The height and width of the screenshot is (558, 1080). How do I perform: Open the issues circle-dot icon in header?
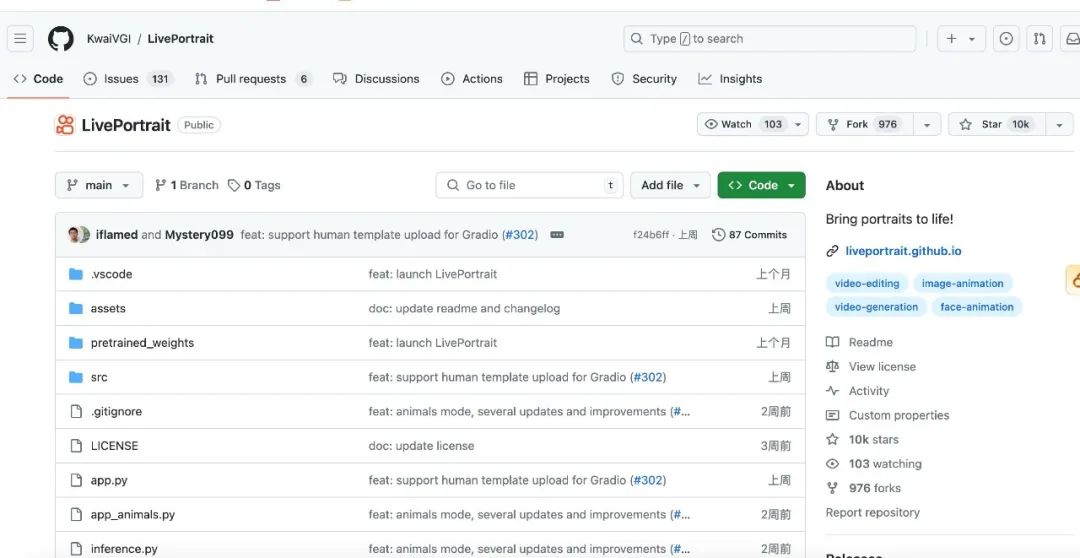[x=1006, y=39]
